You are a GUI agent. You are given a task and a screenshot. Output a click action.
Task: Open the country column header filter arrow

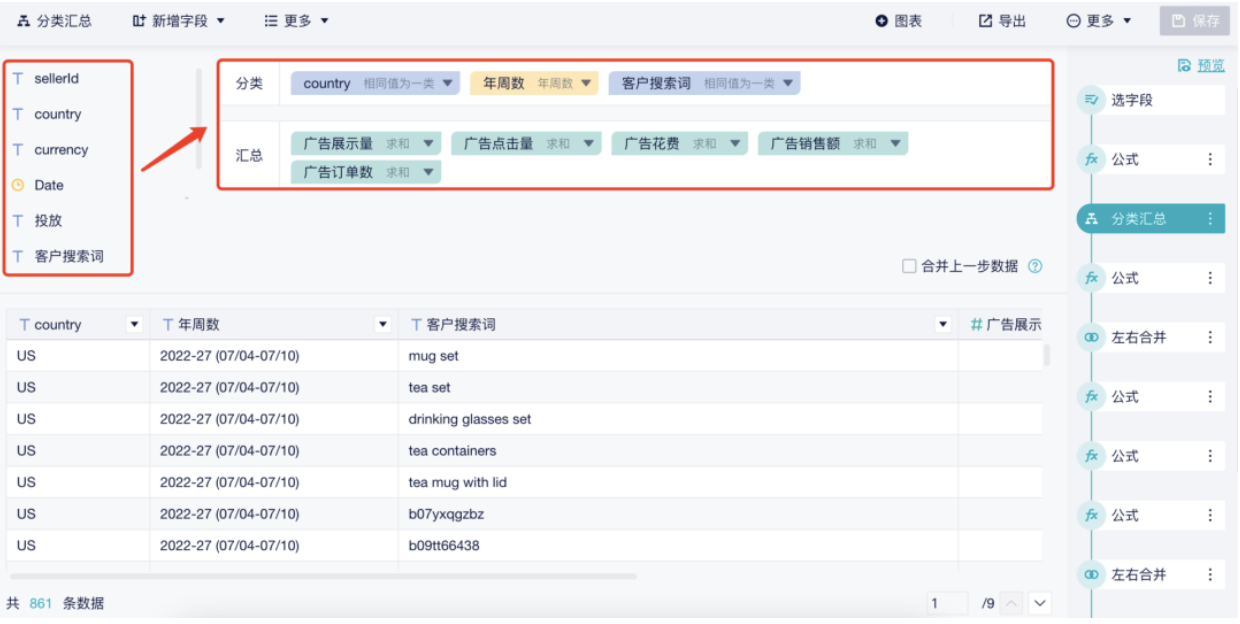point(134,325)
